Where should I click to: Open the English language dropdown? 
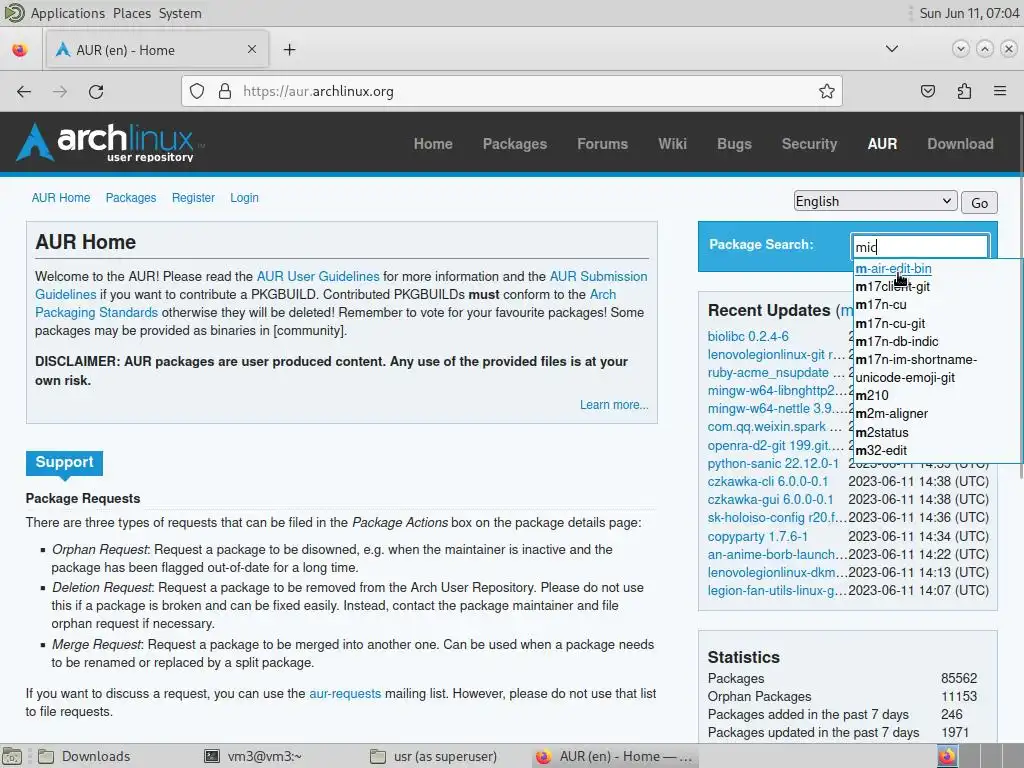875,201
